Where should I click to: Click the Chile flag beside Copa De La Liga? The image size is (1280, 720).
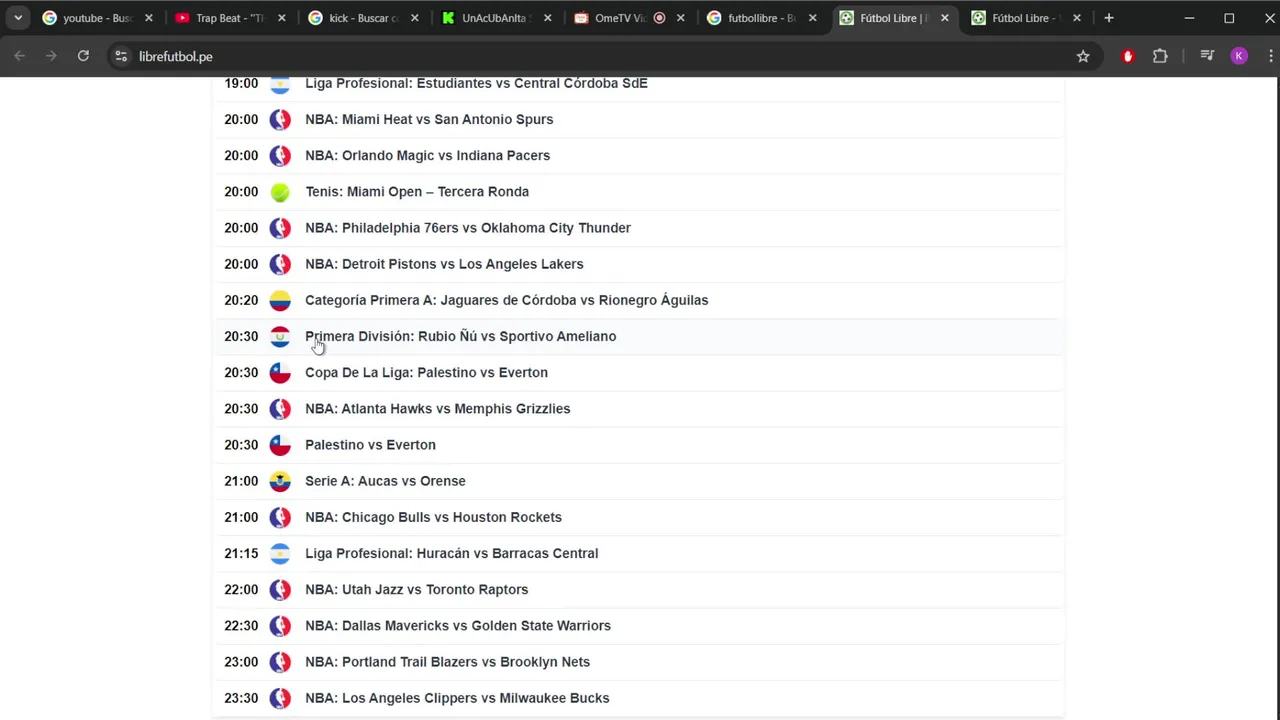pos(280,372)
